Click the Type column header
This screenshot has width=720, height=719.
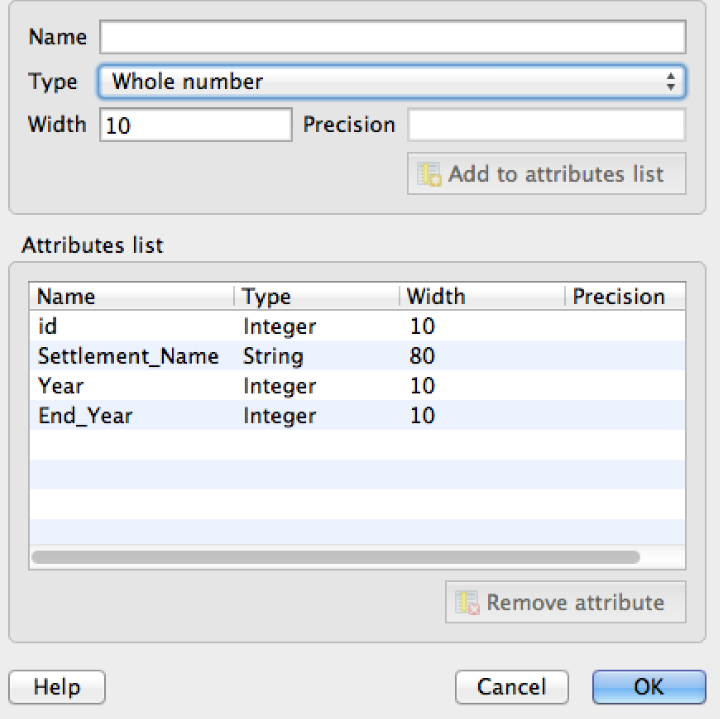[317, 296]
